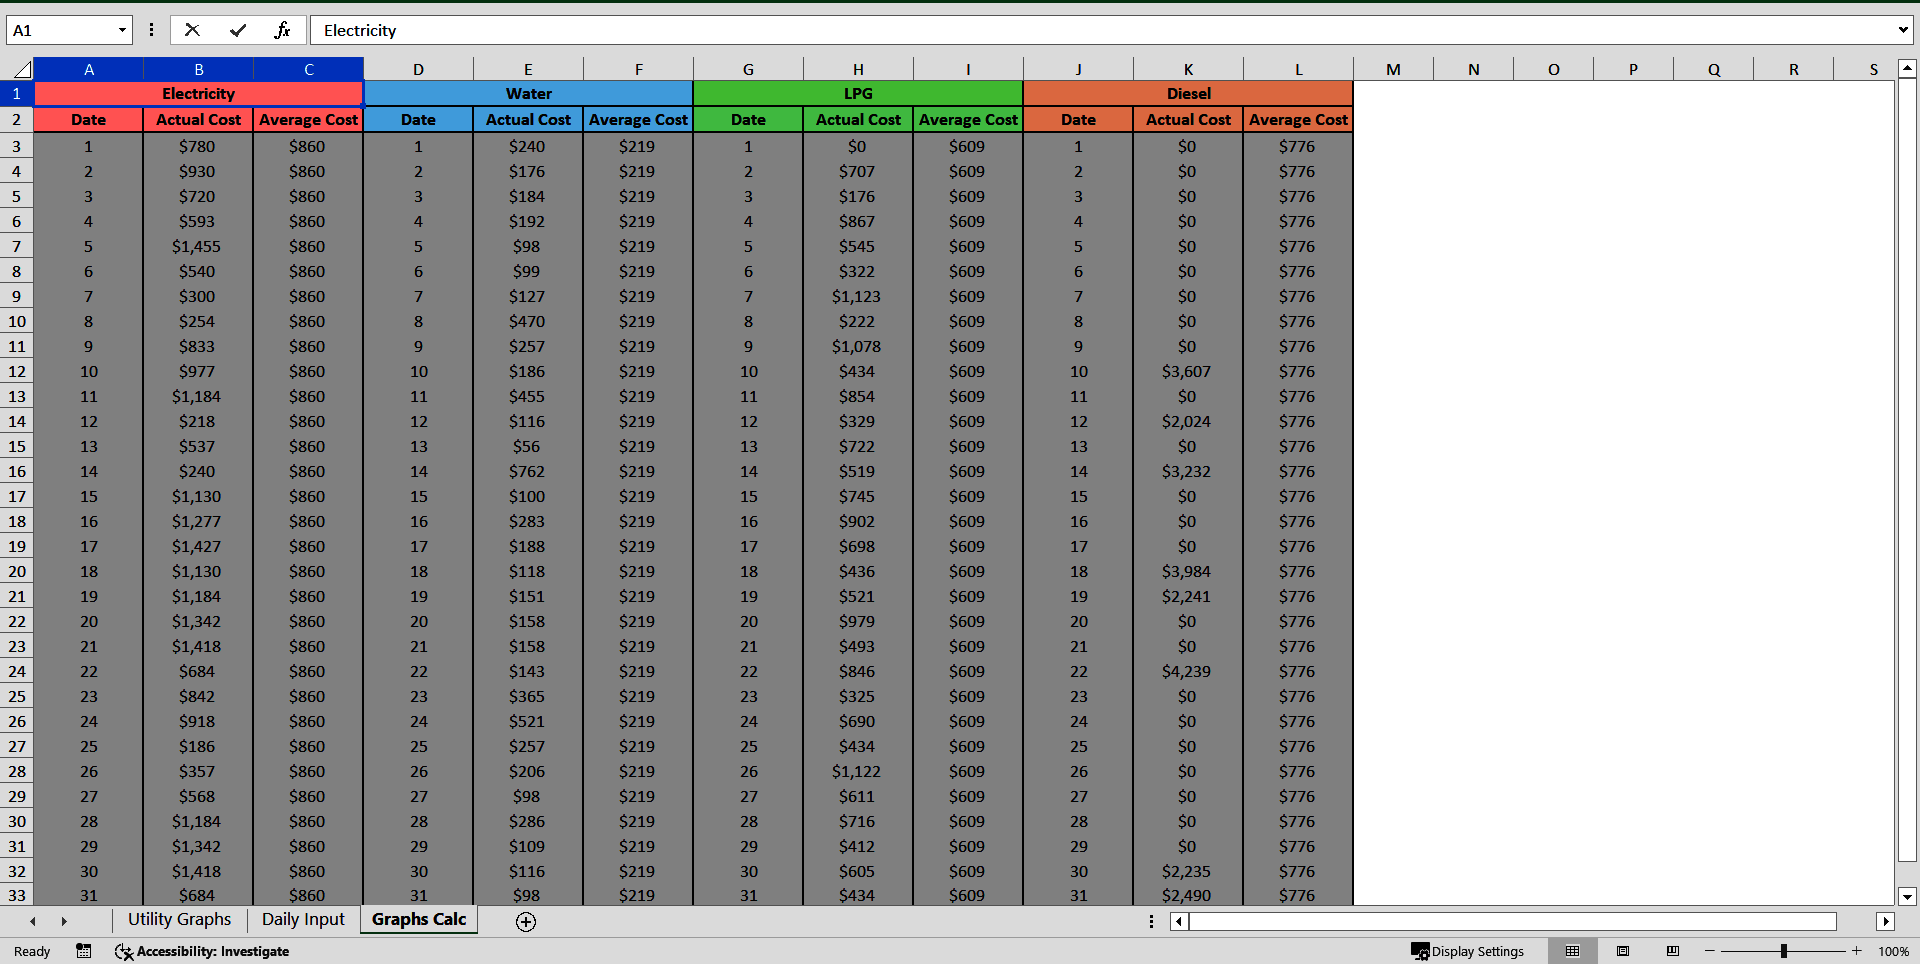Select Water cost cell $762
1920x966 pixels.
(528, 471)
